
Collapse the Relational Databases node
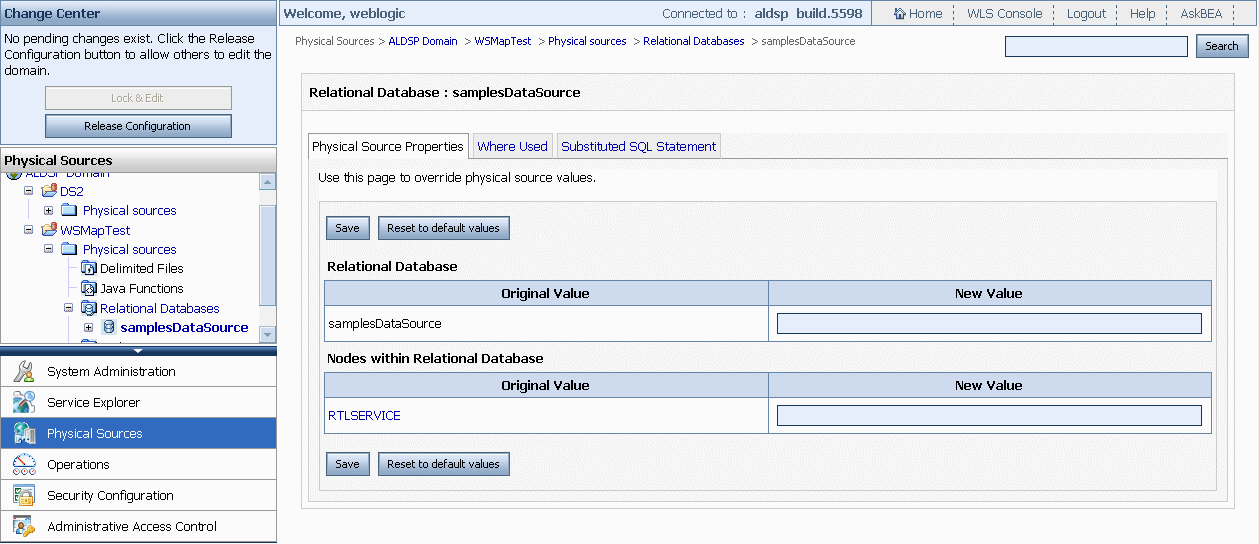point(68,308)
